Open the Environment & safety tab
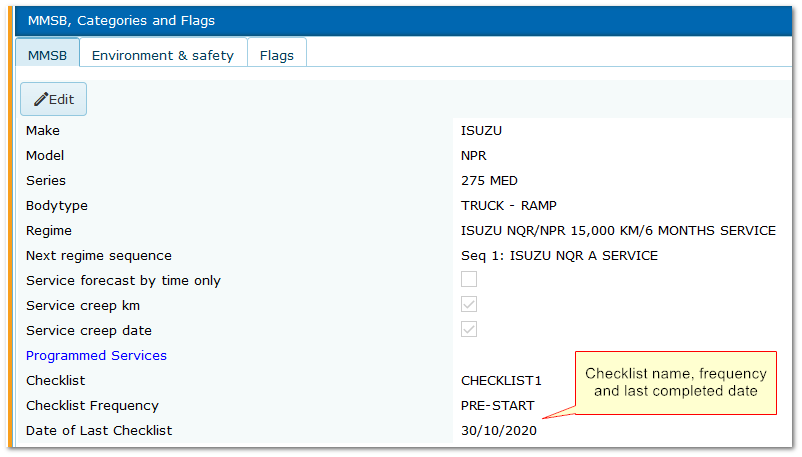The image size is (802, 457). pos(162,55)
